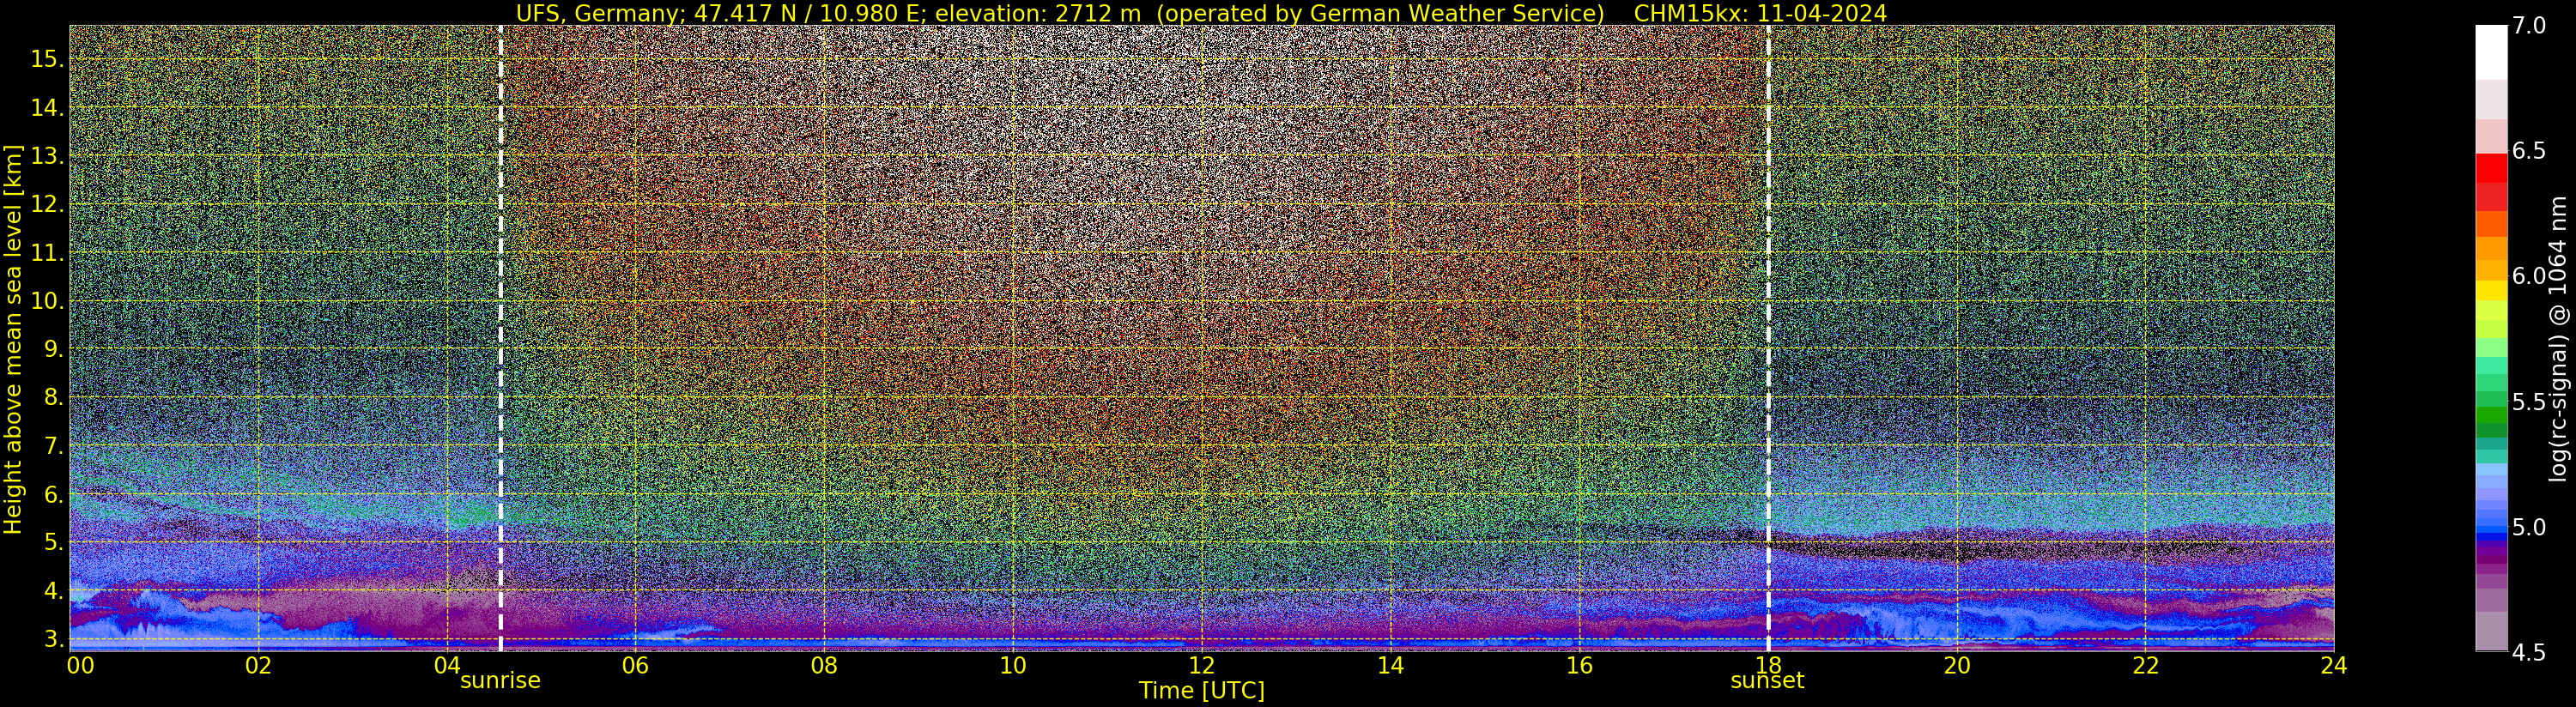
Task: Click the 'log(rc-signal) @ 1064 nm' colorbar label
Action: (x=2558, y=339)
